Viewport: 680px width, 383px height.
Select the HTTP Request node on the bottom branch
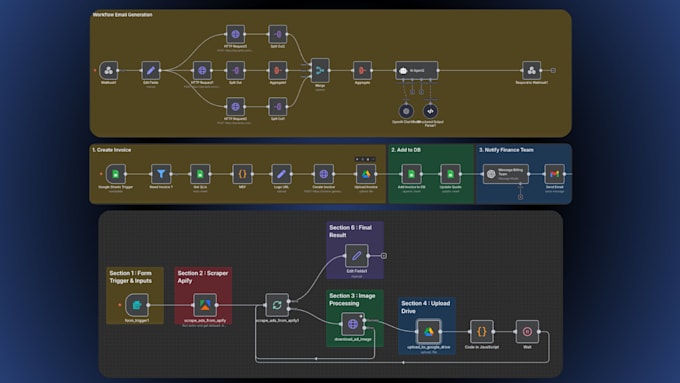tap(235, 107)
